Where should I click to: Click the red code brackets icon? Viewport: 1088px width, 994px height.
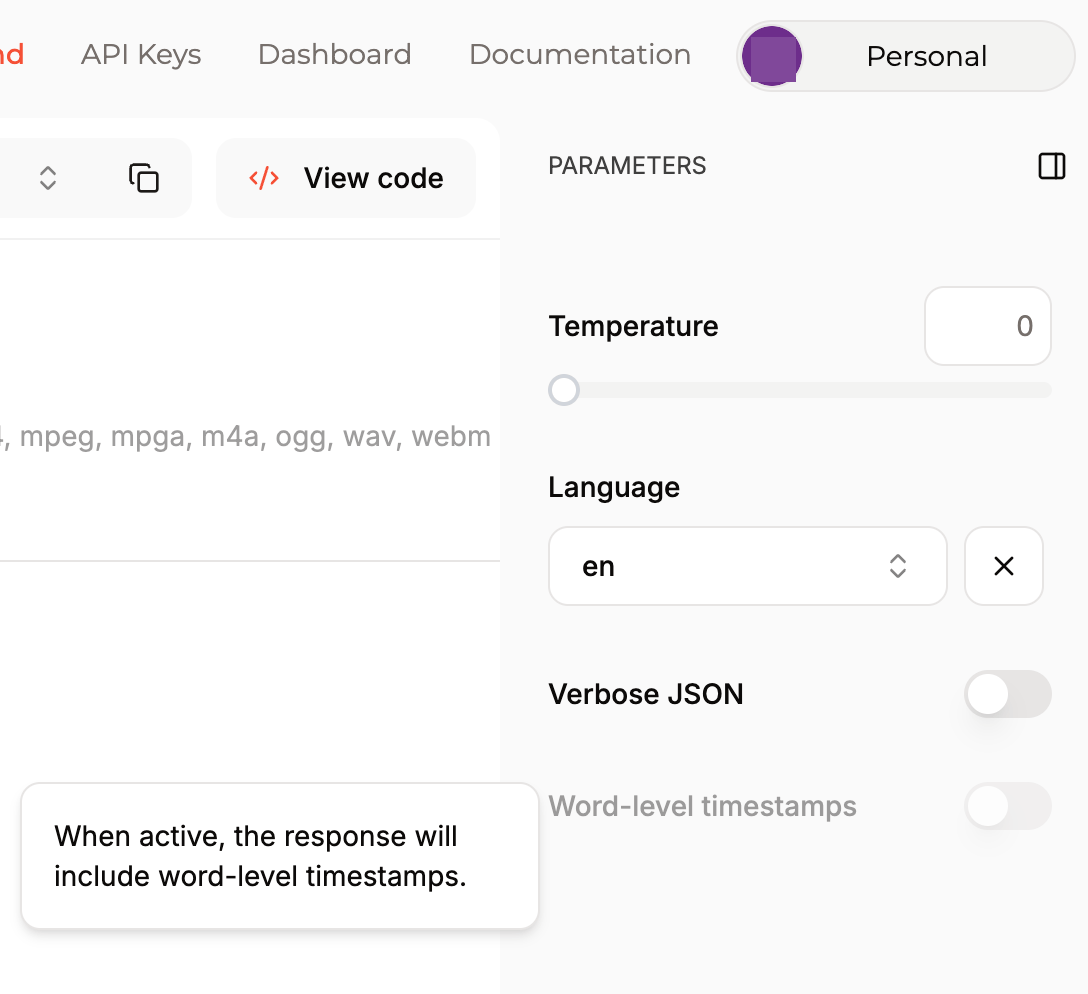[264, 178]
